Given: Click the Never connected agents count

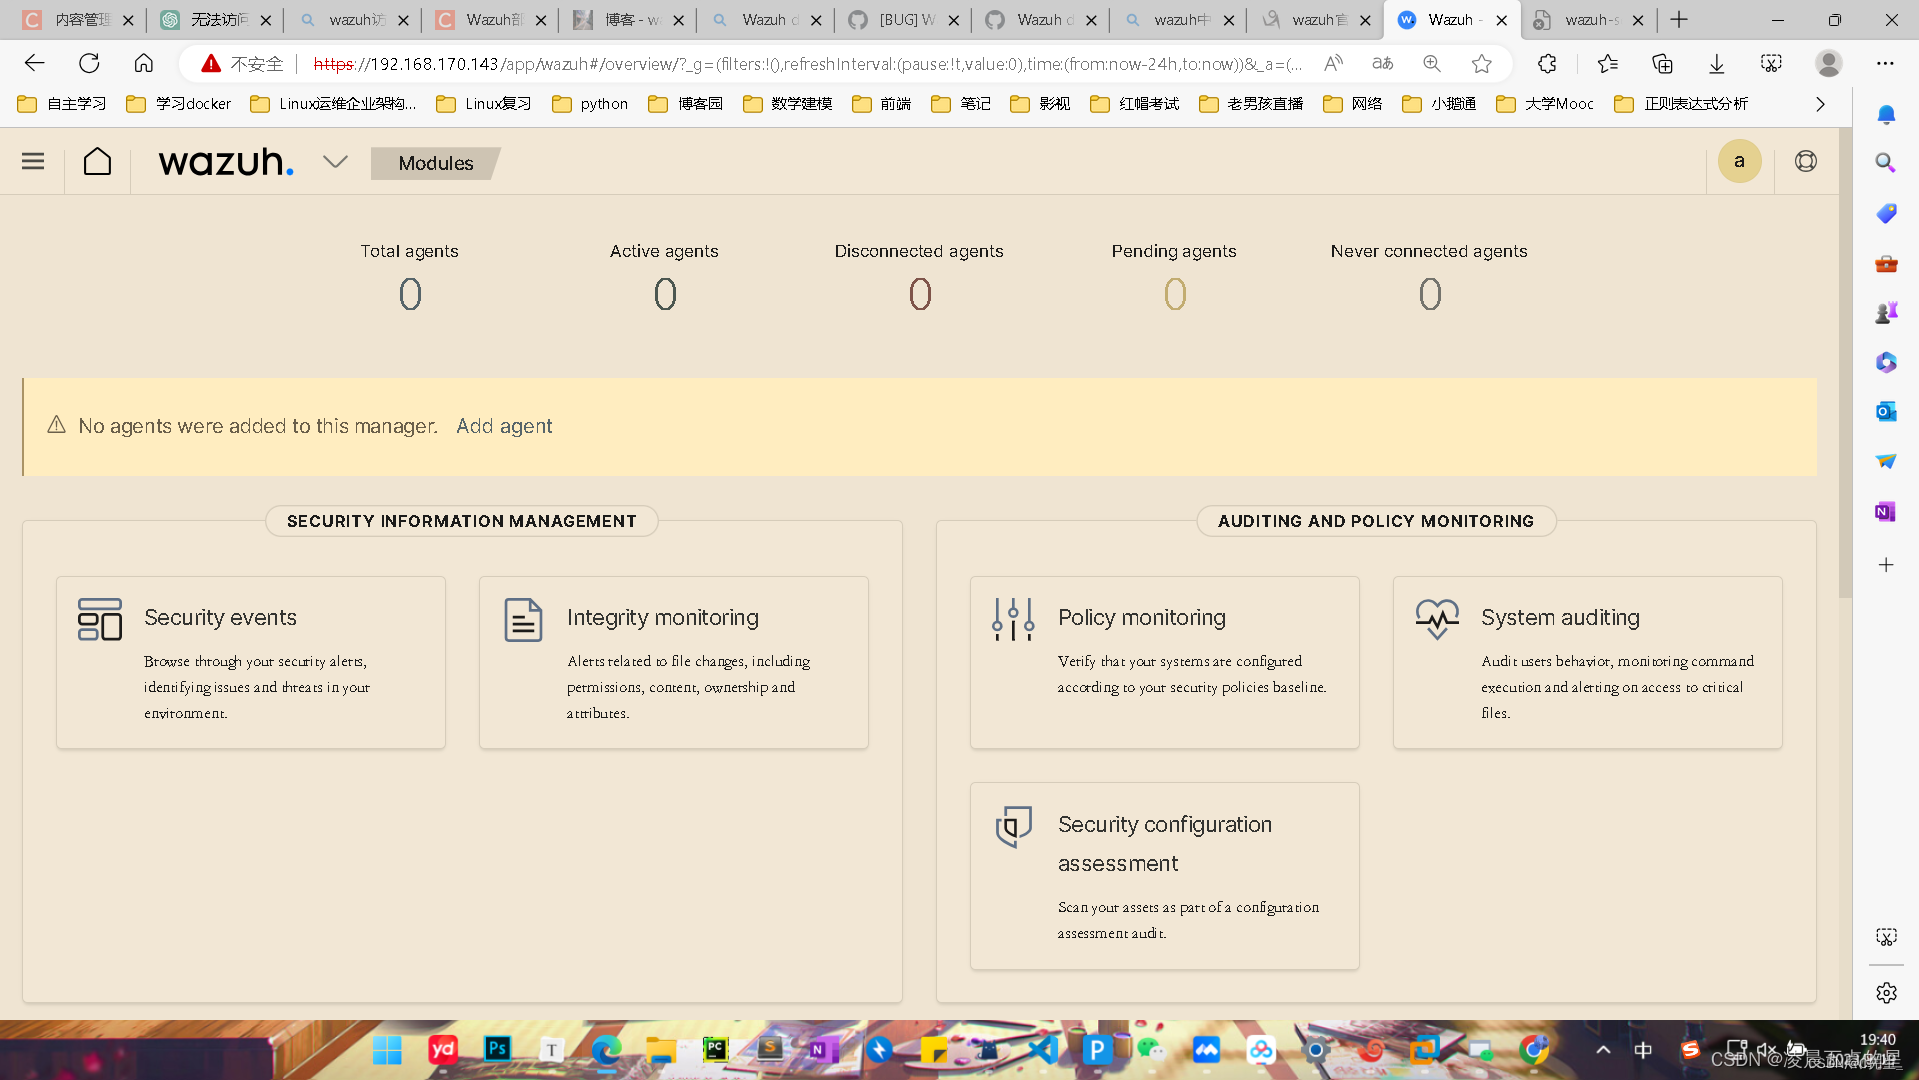Looking at the screenshot, I should click(x=1430, y=294).
